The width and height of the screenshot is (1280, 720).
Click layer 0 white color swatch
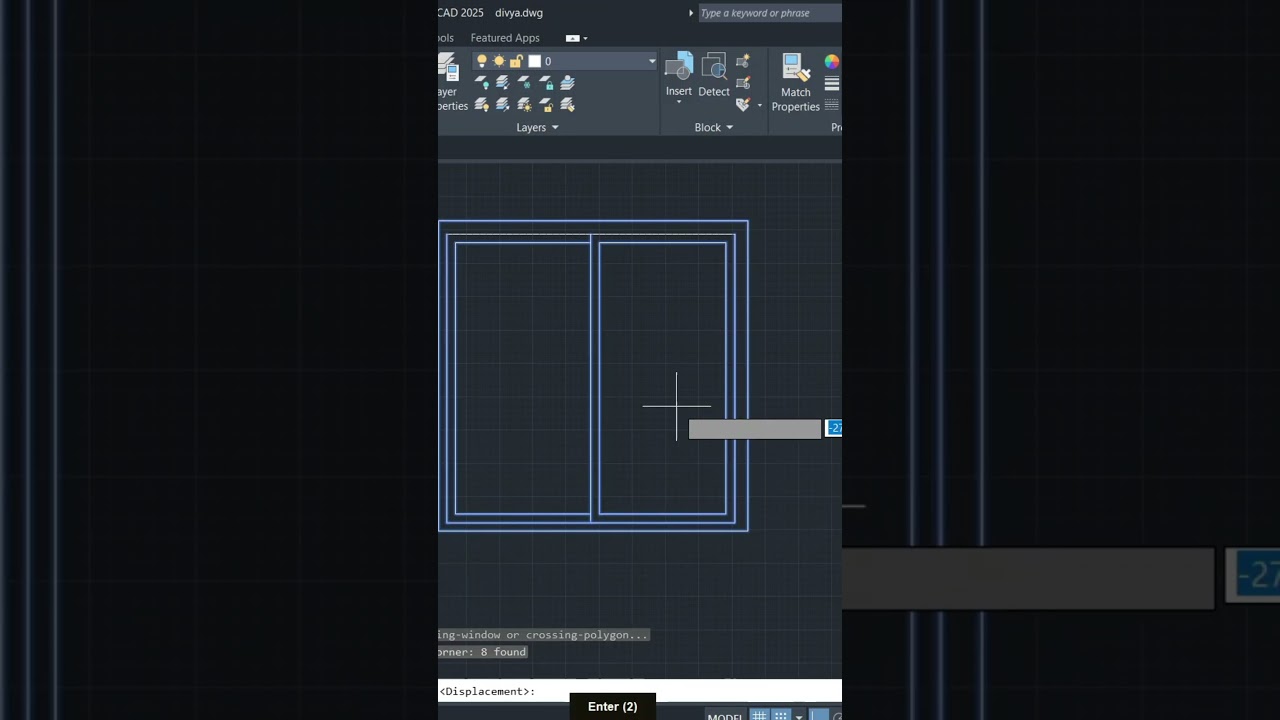coord(534,61)
